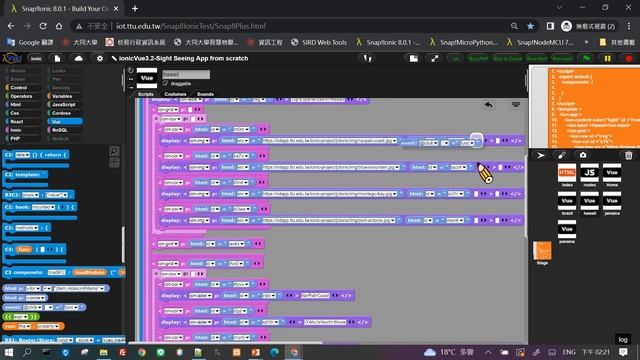This screenshot has height=360, width=640.
Task: Click the log button at the bottom right
Action: (x=622, y=339)
